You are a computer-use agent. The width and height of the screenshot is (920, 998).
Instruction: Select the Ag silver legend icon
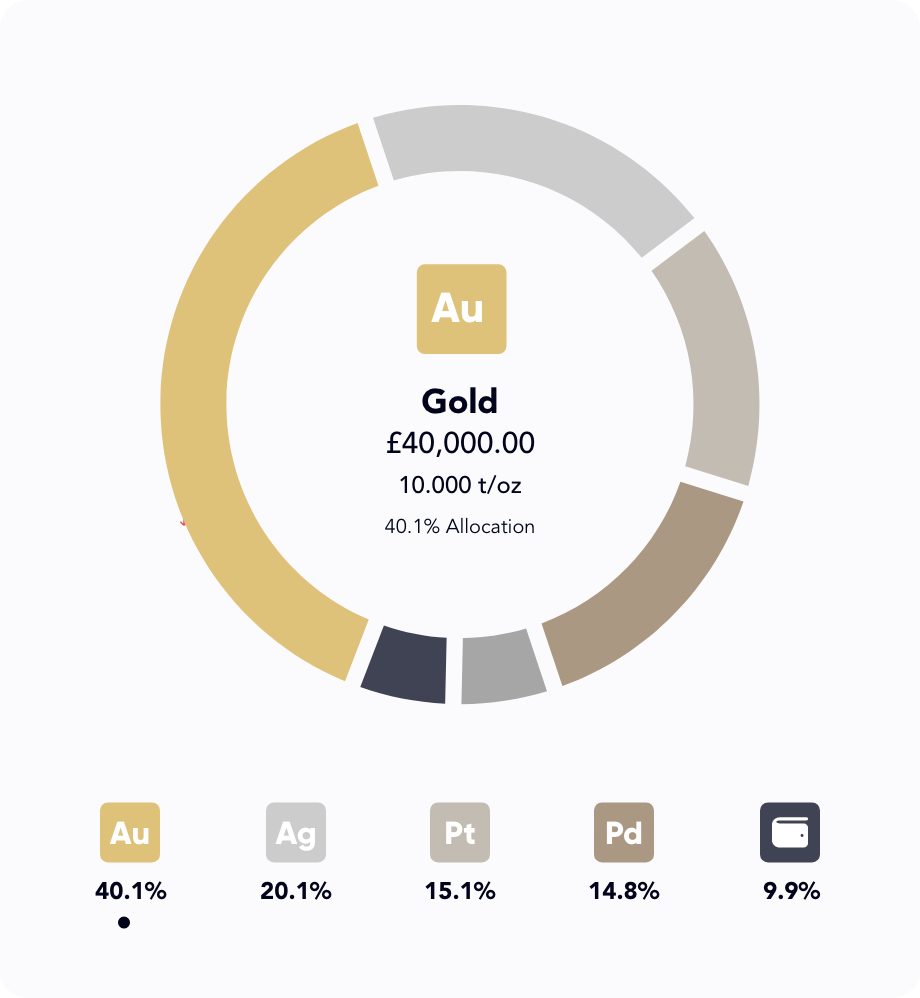pos(296,832)
